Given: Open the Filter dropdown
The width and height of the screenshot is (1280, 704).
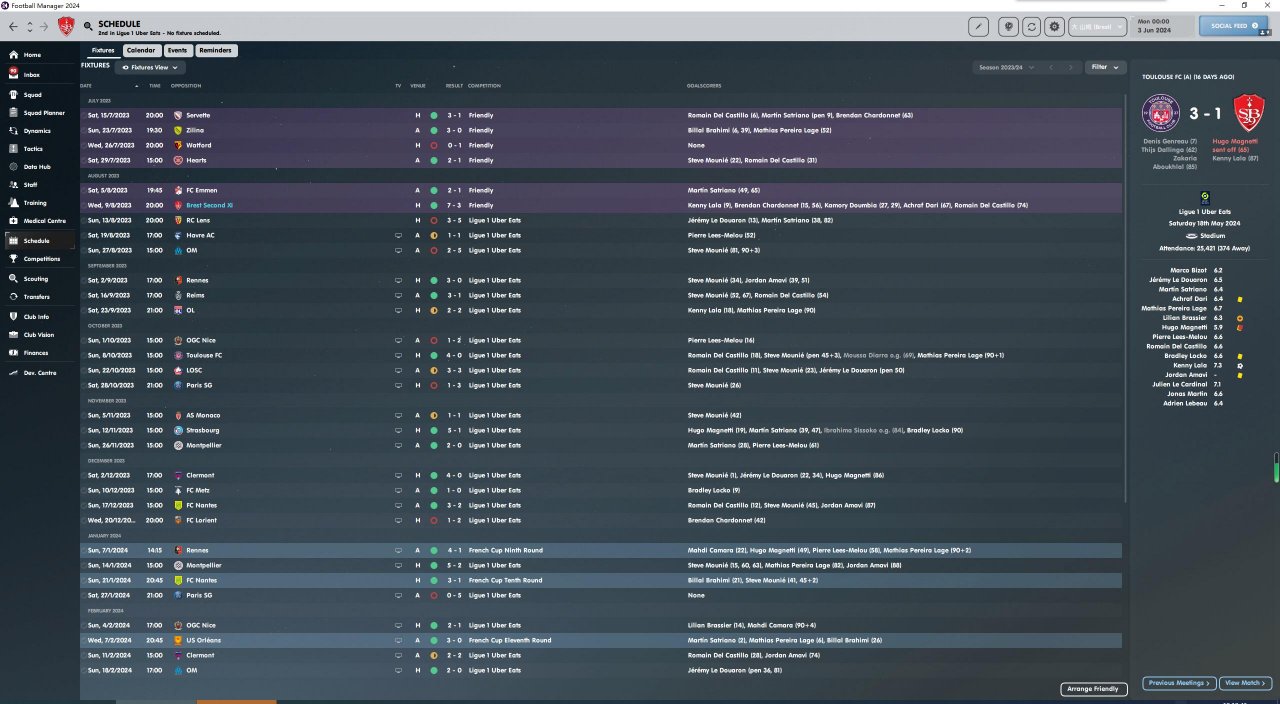Looking at the screenshot, I should [x=1105, y=67].
